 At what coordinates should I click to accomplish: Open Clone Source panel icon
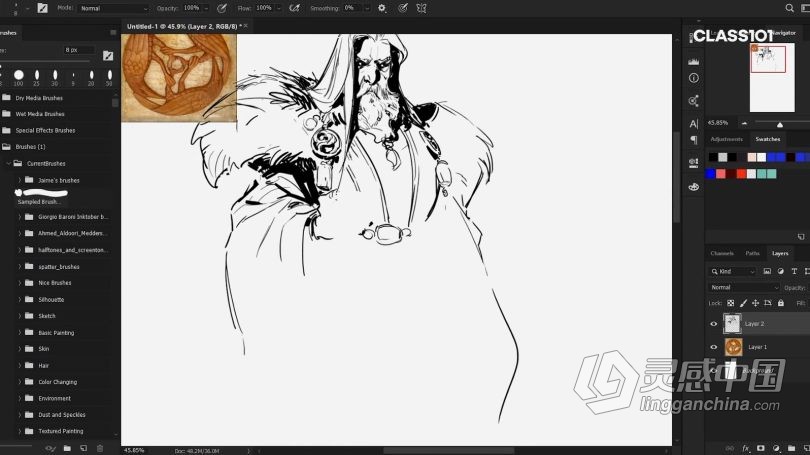[x=694, y=101]
